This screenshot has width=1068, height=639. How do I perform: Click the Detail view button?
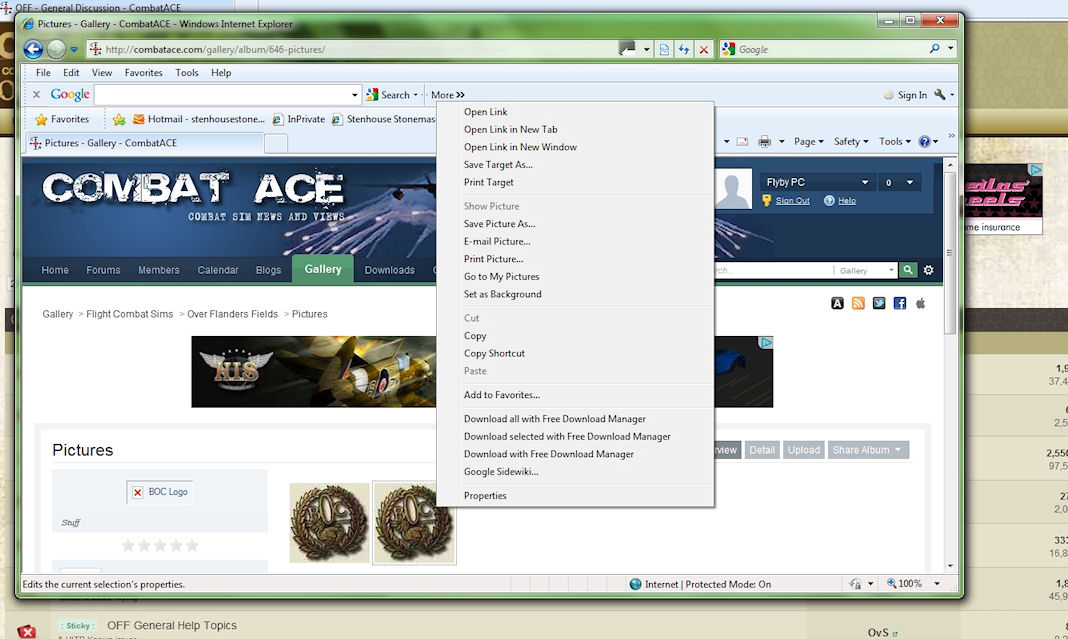(761, 450)
